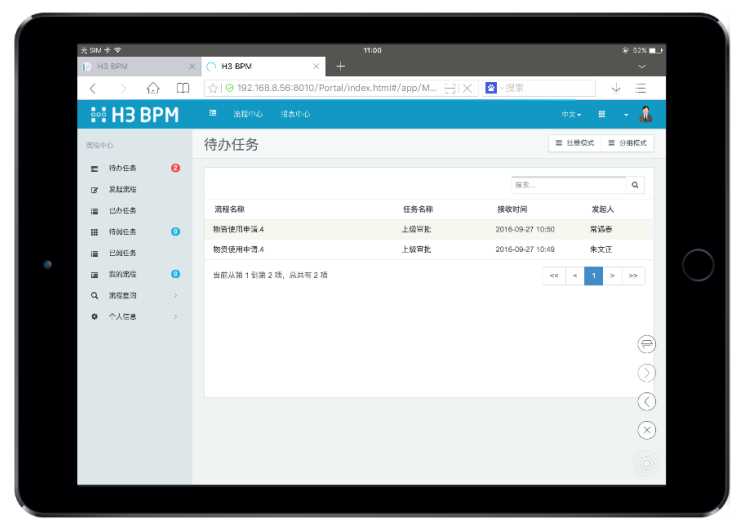Click the H3 BPM logo
Screen dimensions: 746x526
[135, 115]
